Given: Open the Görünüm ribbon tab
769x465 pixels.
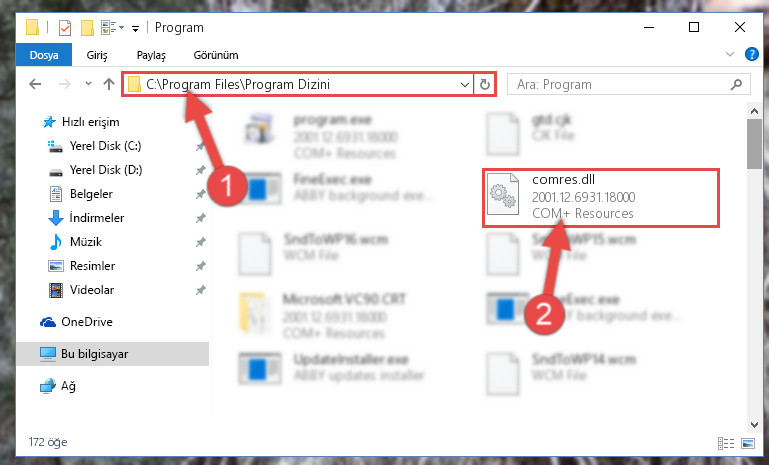Looking at the screenshot, I should click(216, 55).
